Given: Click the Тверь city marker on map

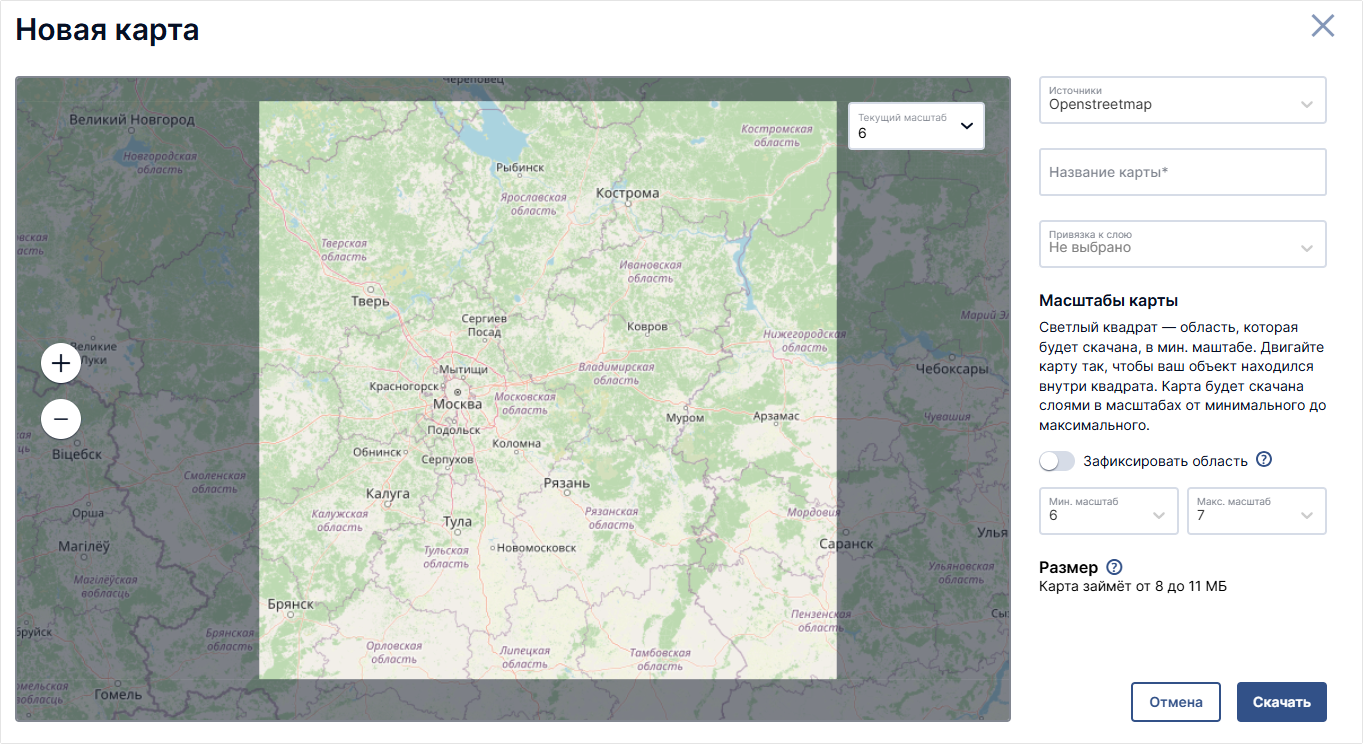Looking at the screenshot, I should click(x=371, y=288).
